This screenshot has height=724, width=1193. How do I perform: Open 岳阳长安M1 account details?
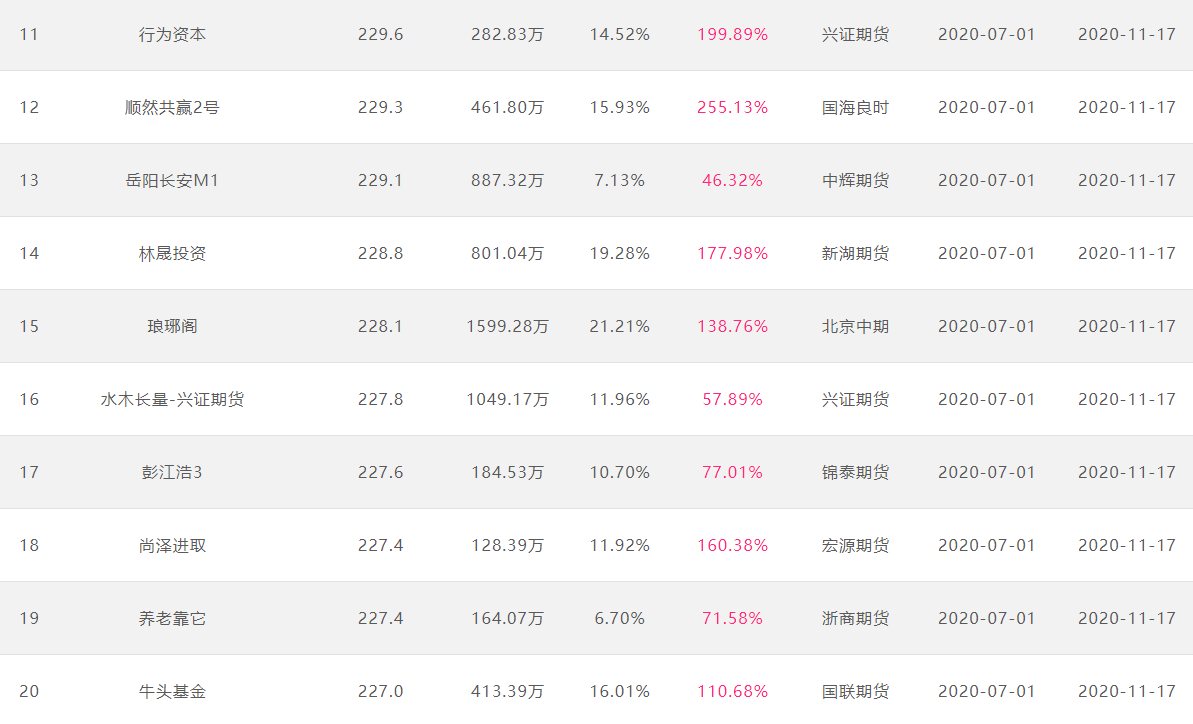pos(172,181)
